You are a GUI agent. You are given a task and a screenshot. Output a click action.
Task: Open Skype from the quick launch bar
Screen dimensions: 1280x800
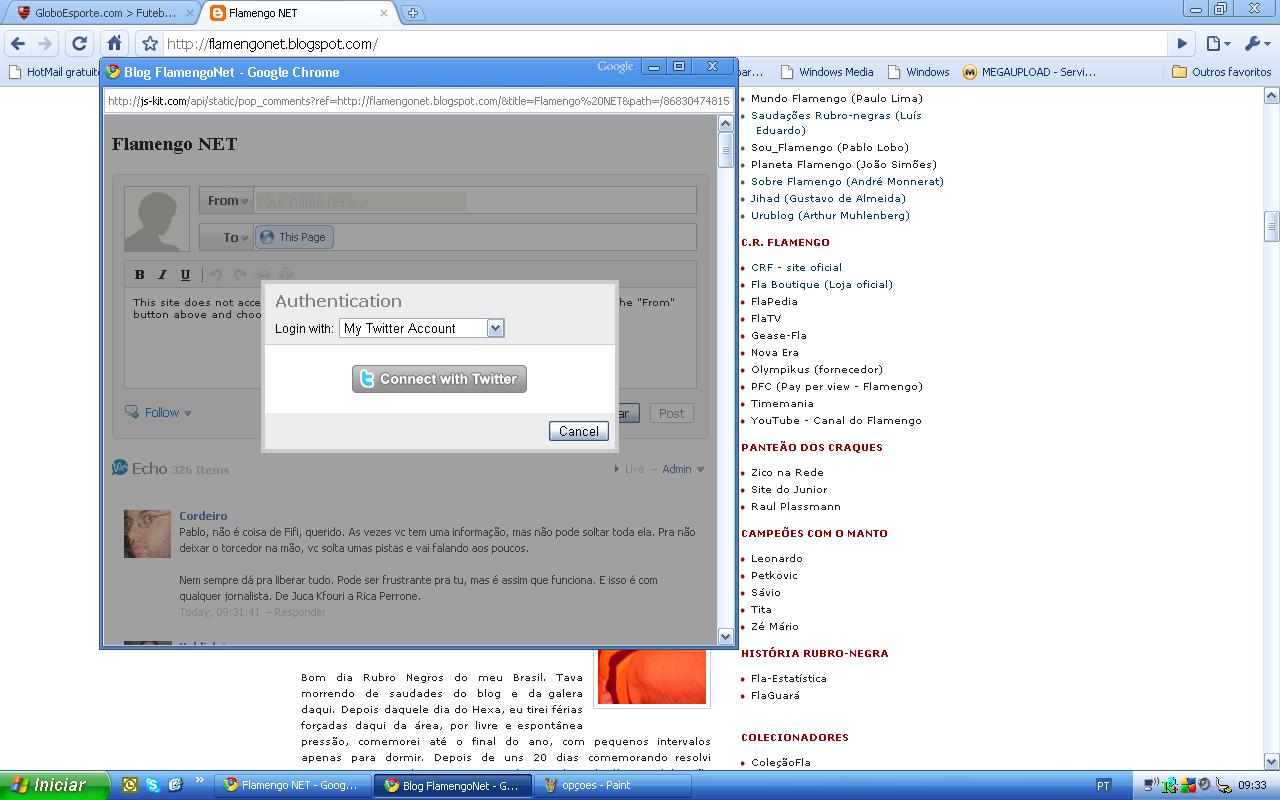coord(152,785)
